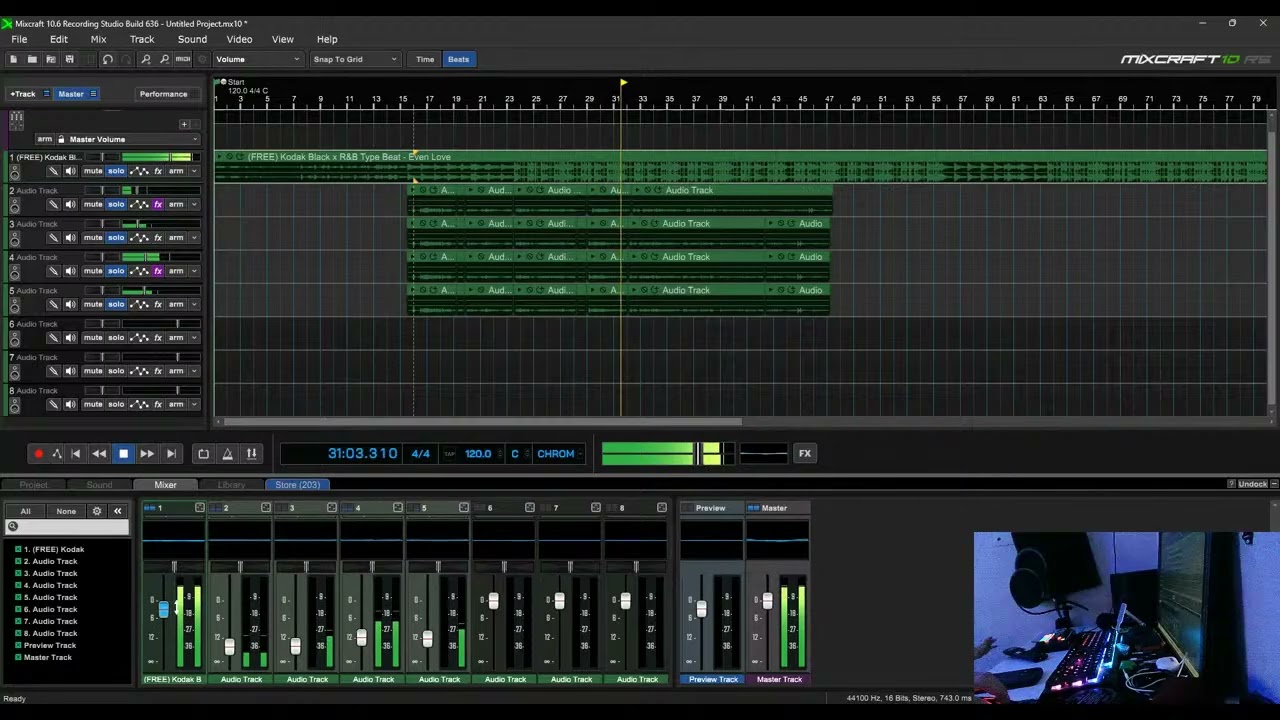The height and width of the screenshot is (720, 1280).
Task: Open the Mix menu
Action: tap(98, 39)
